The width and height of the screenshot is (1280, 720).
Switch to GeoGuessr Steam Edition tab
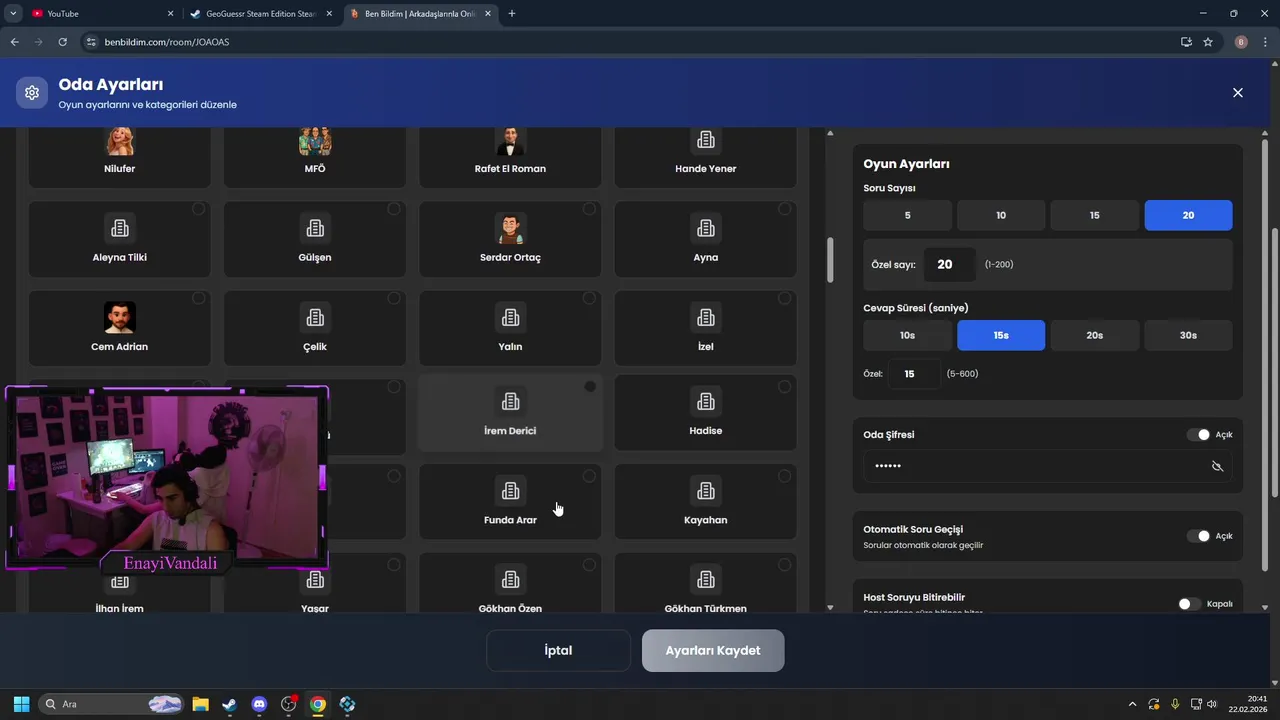pyautogui.click(x=262, y=14)
